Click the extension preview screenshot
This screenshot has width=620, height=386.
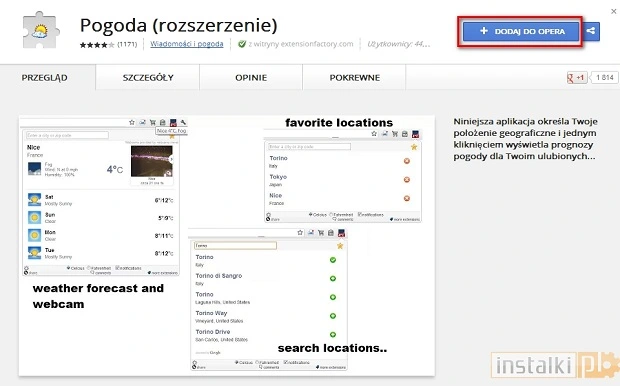tap(227, 246)
